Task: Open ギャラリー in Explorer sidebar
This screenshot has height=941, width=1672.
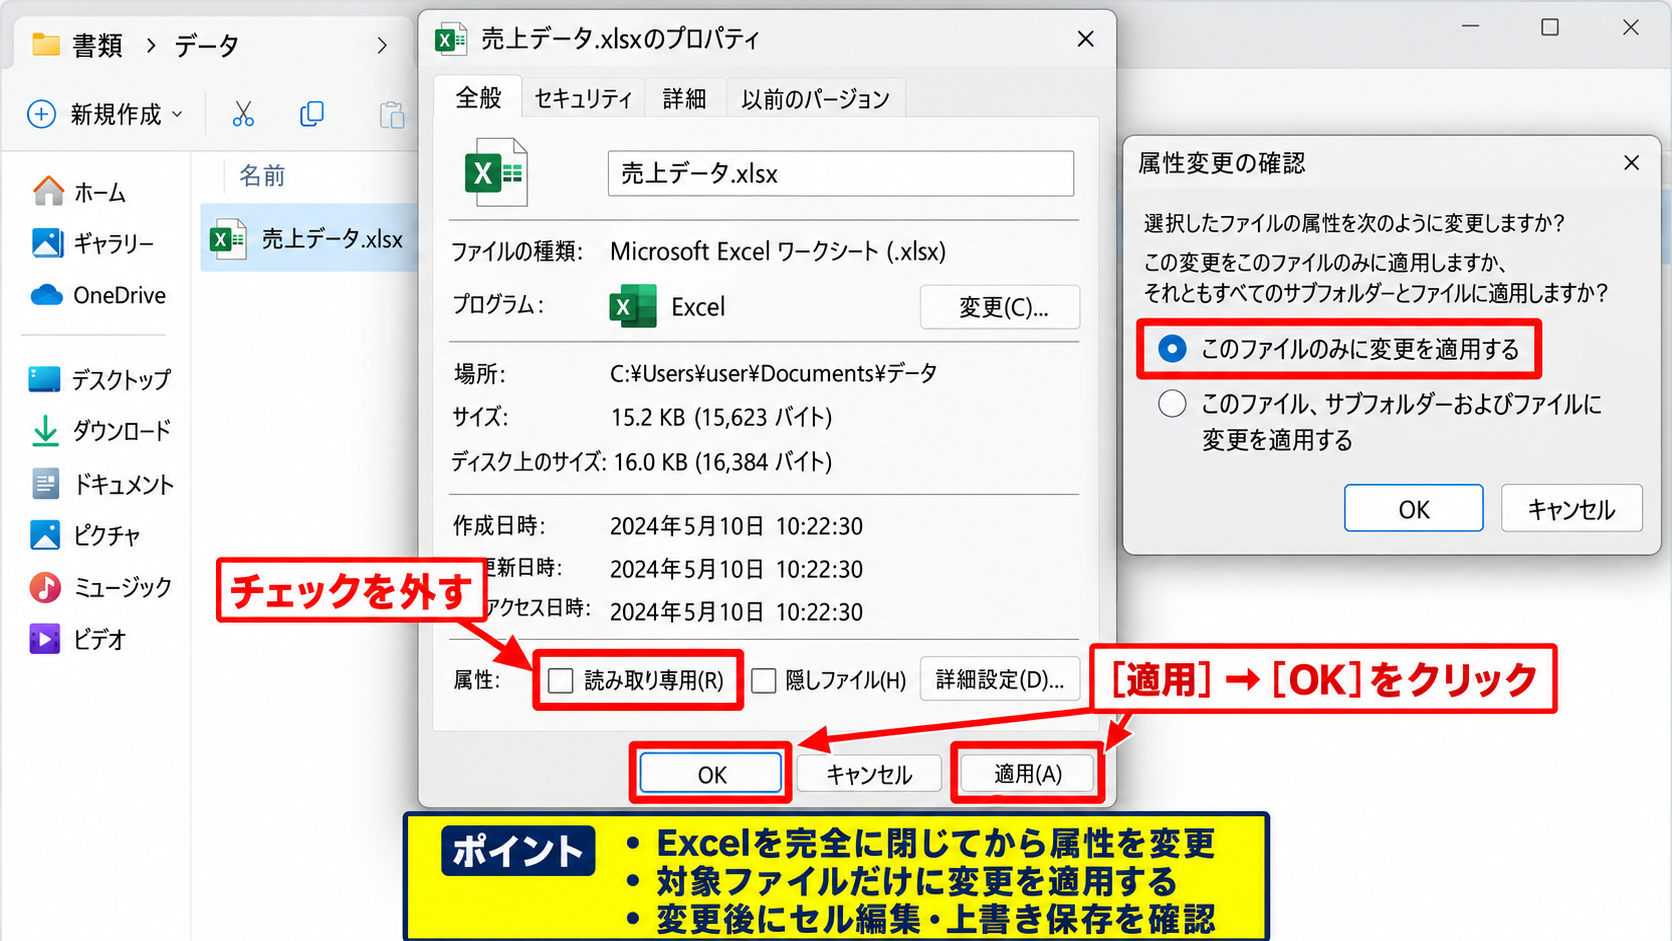Action: [x=93, y=243]
